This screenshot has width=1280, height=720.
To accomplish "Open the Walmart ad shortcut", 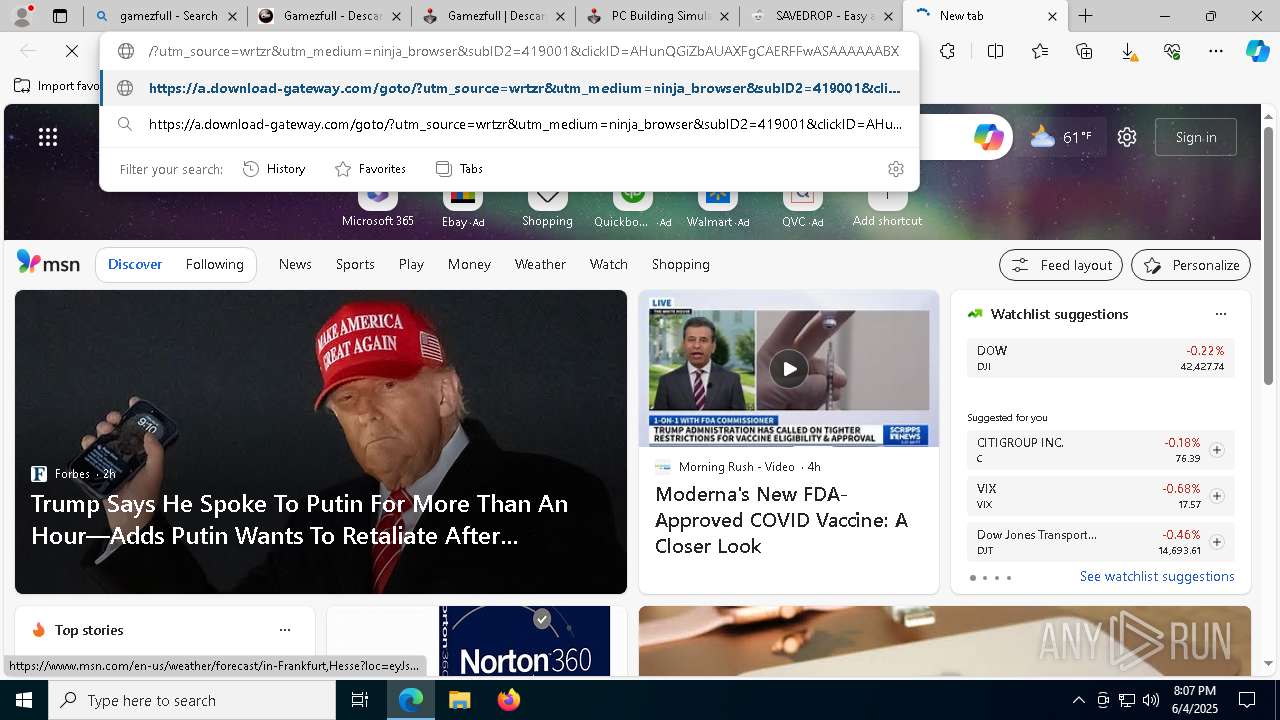I will pos(717,208).
